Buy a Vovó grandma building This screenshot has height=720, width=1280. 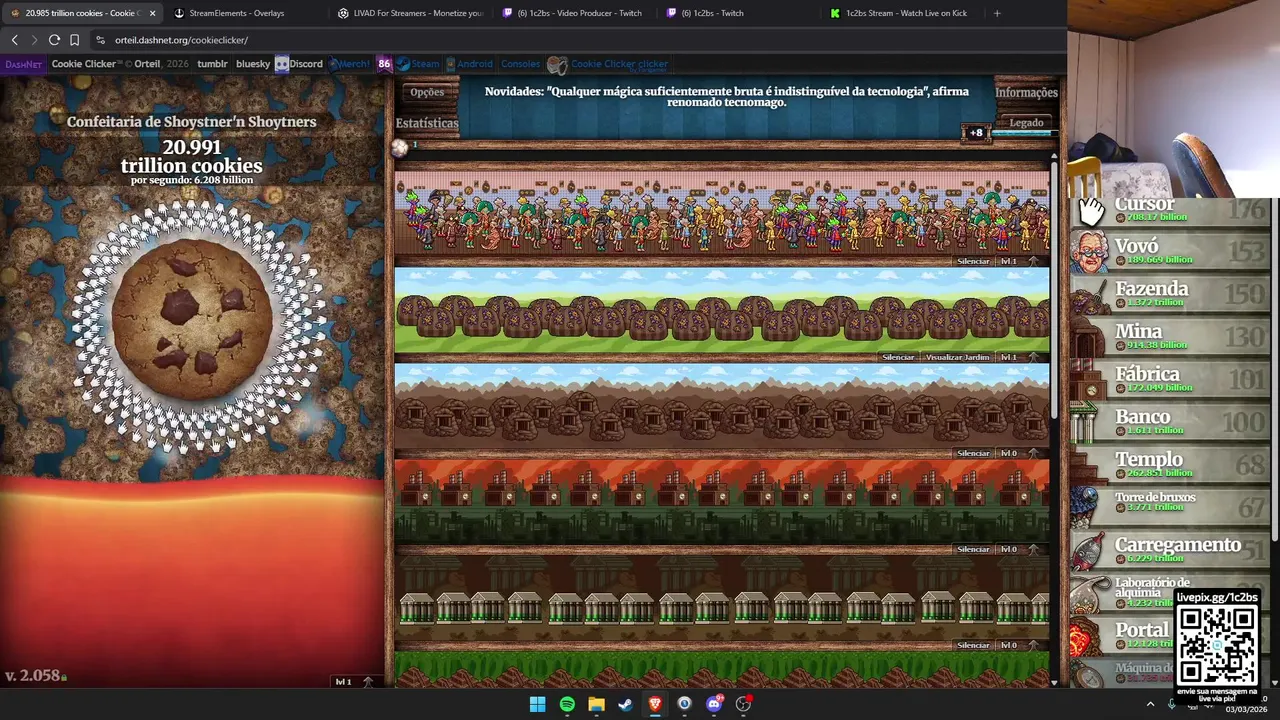[1170, 252]
